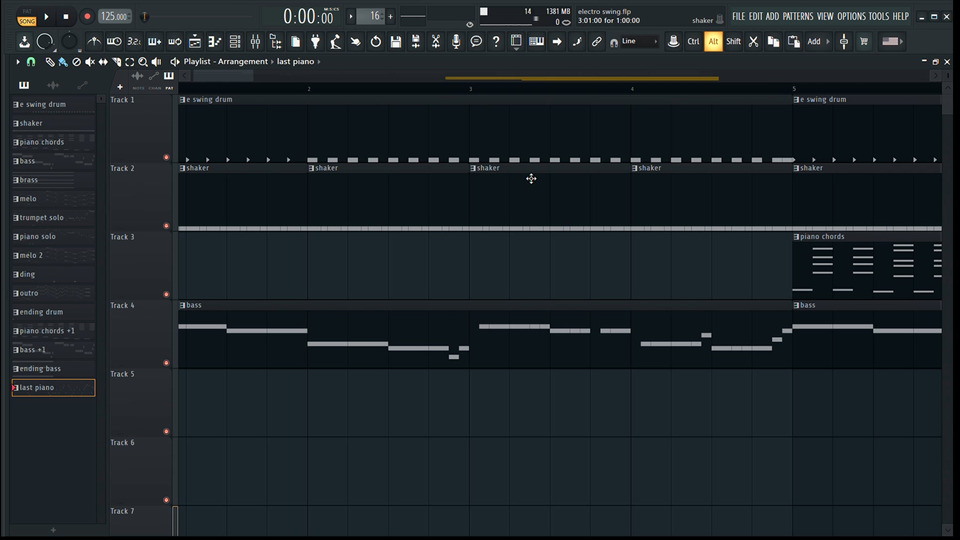
Task: Expand the Add button arrow
Action: pyautogui.click(x=828, y=42)
